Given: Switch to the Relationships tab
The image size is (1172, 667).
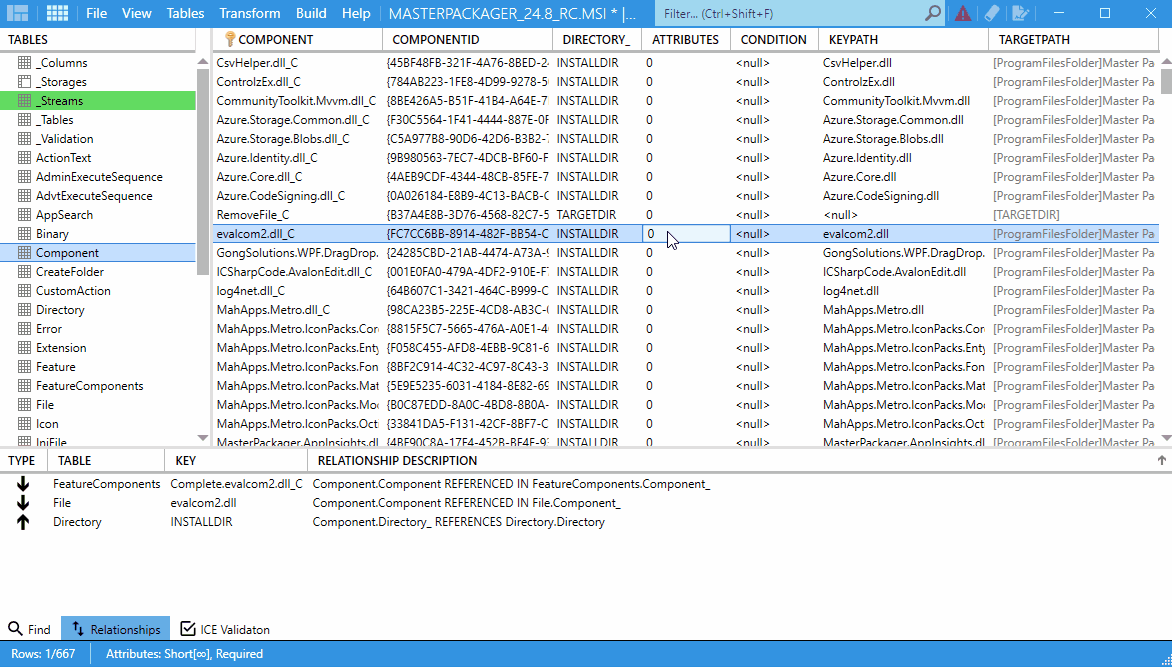Looking at the screenshot, I should tap(115, 629).
